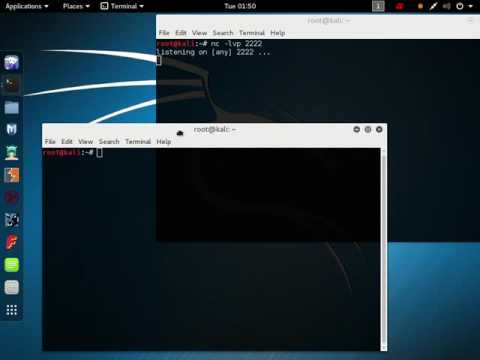Click the dark red dock icon below Burp Suite

pos(12,197)
